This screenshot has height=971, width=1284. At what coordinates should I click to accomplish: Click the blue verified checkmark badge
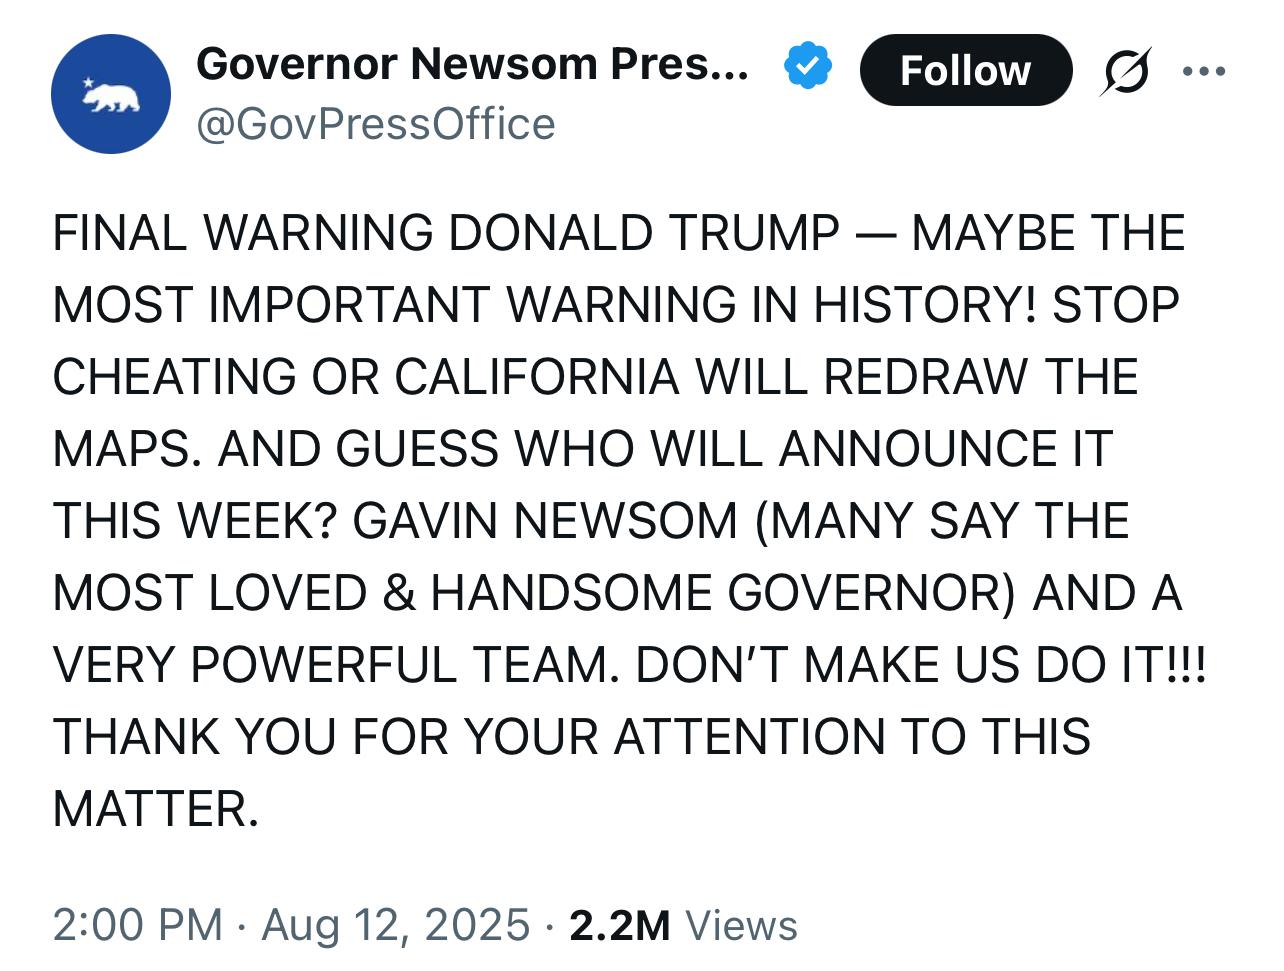807,66
